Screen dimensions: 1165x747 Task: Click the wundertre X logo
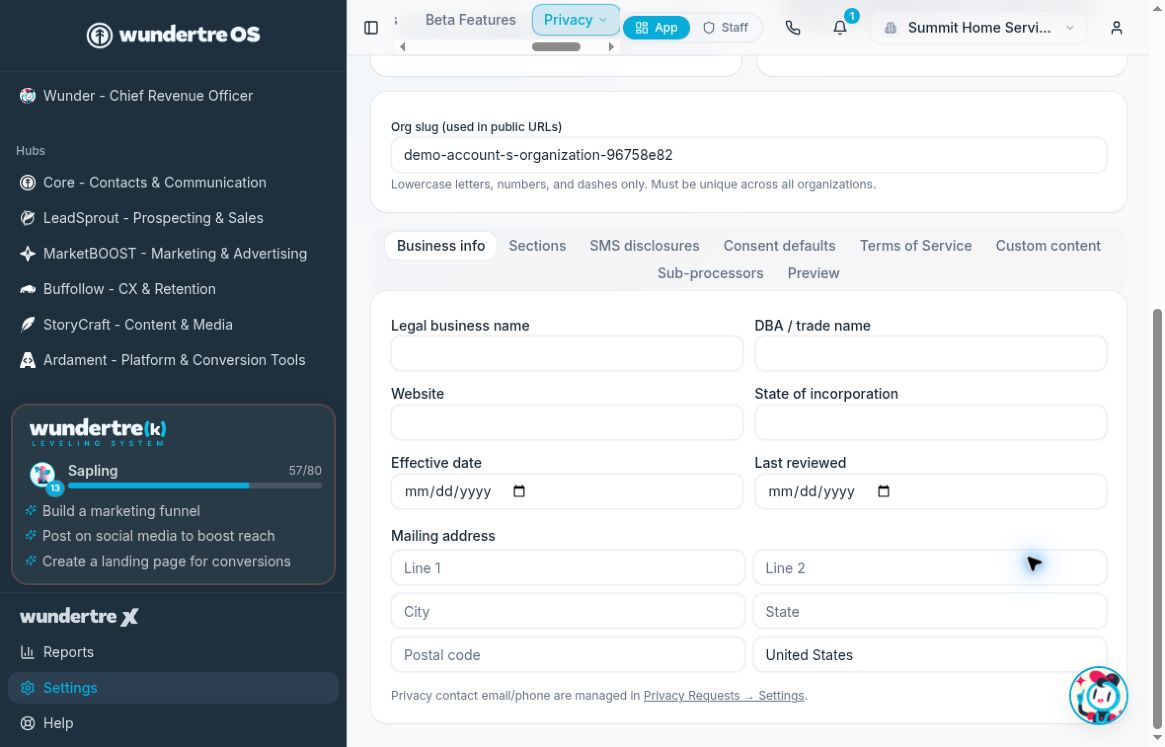pos(79,616)
